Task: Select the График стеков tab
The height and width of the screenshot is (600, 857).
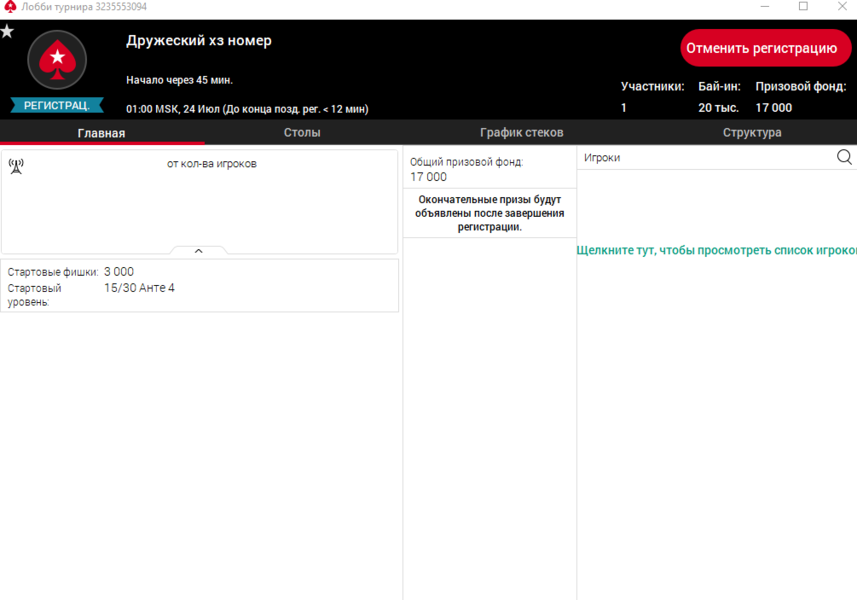Action: click(x=521, y=133)
